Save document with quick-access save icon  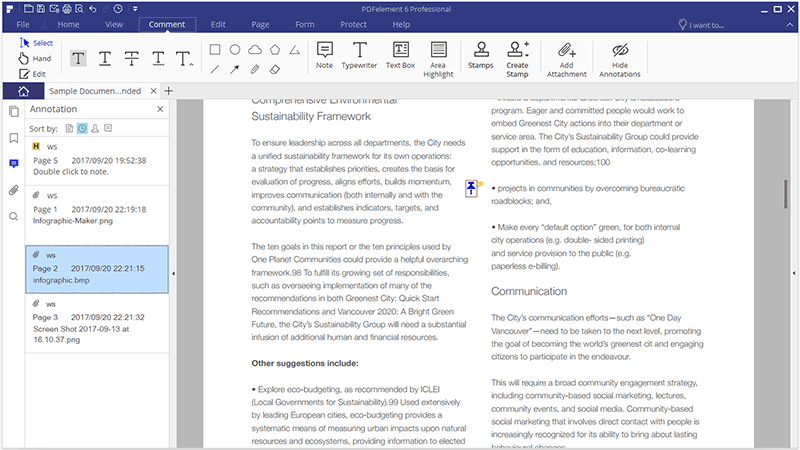pyautogui.click(x=41, y=9)
